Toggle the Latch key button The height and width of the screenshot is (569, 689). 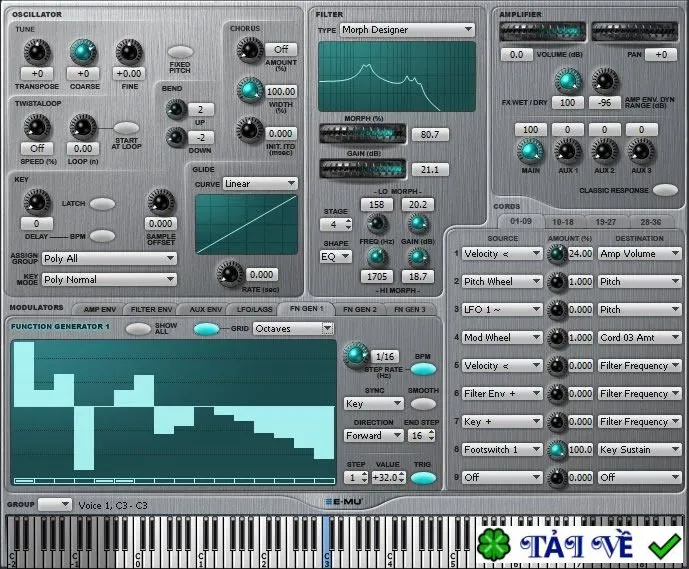(102, 204)
